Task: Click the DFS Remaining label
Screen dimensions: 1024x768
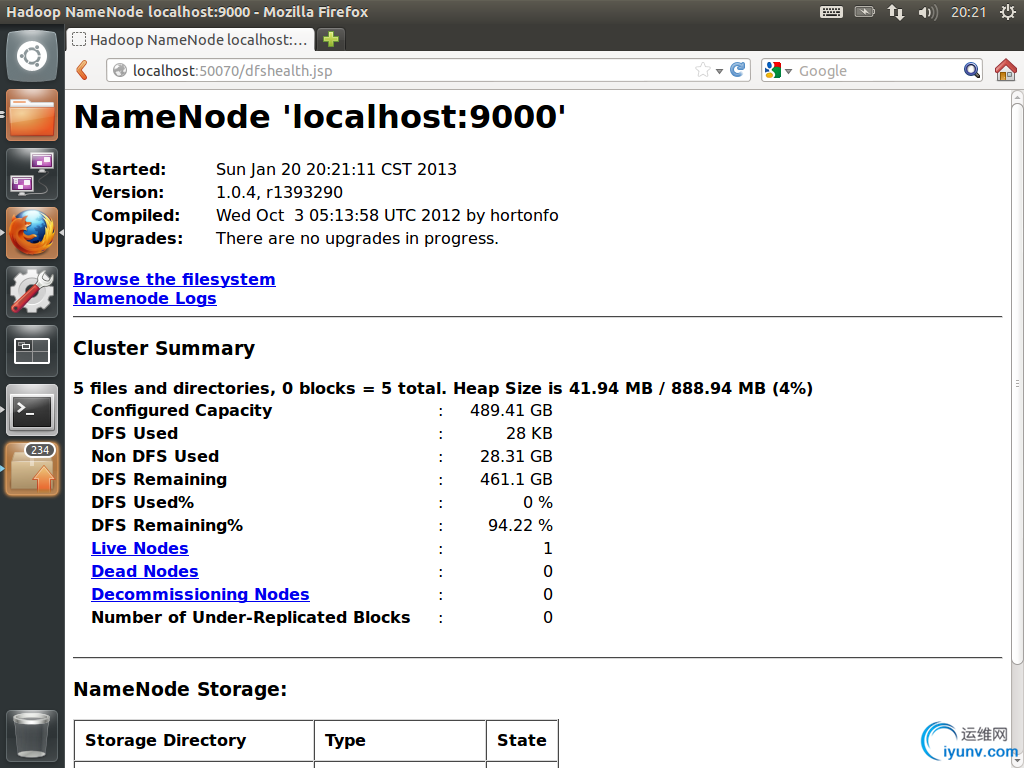Action: click(159, 479)
